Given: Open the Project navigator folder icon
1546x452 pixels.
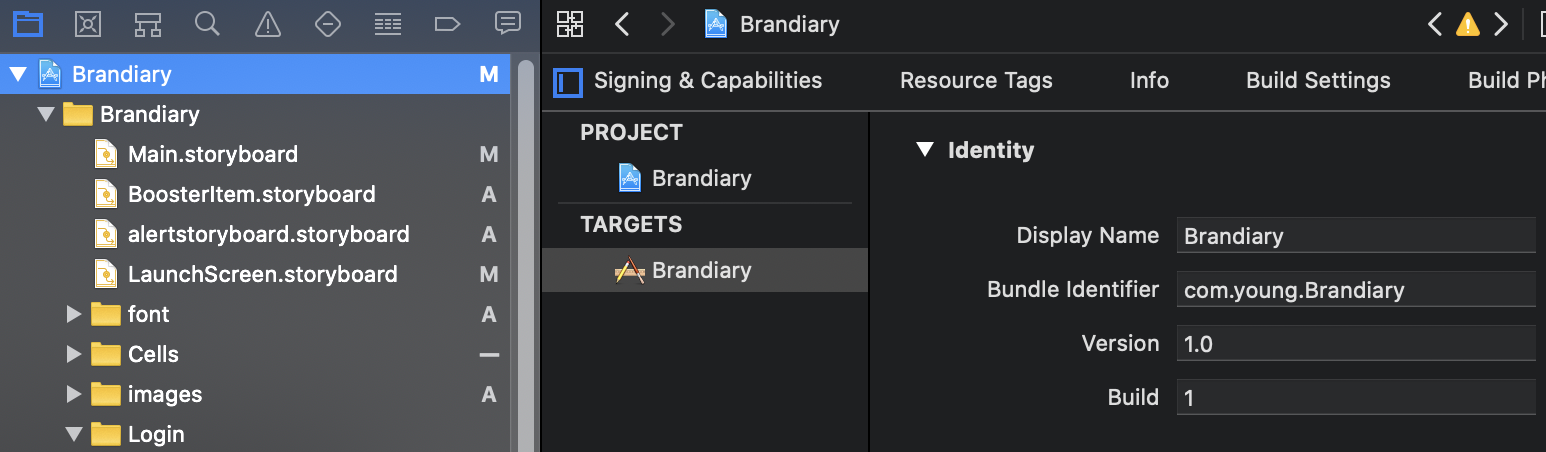Looking at the screenshot, I should pyautogui.click(x=27, y=24).
